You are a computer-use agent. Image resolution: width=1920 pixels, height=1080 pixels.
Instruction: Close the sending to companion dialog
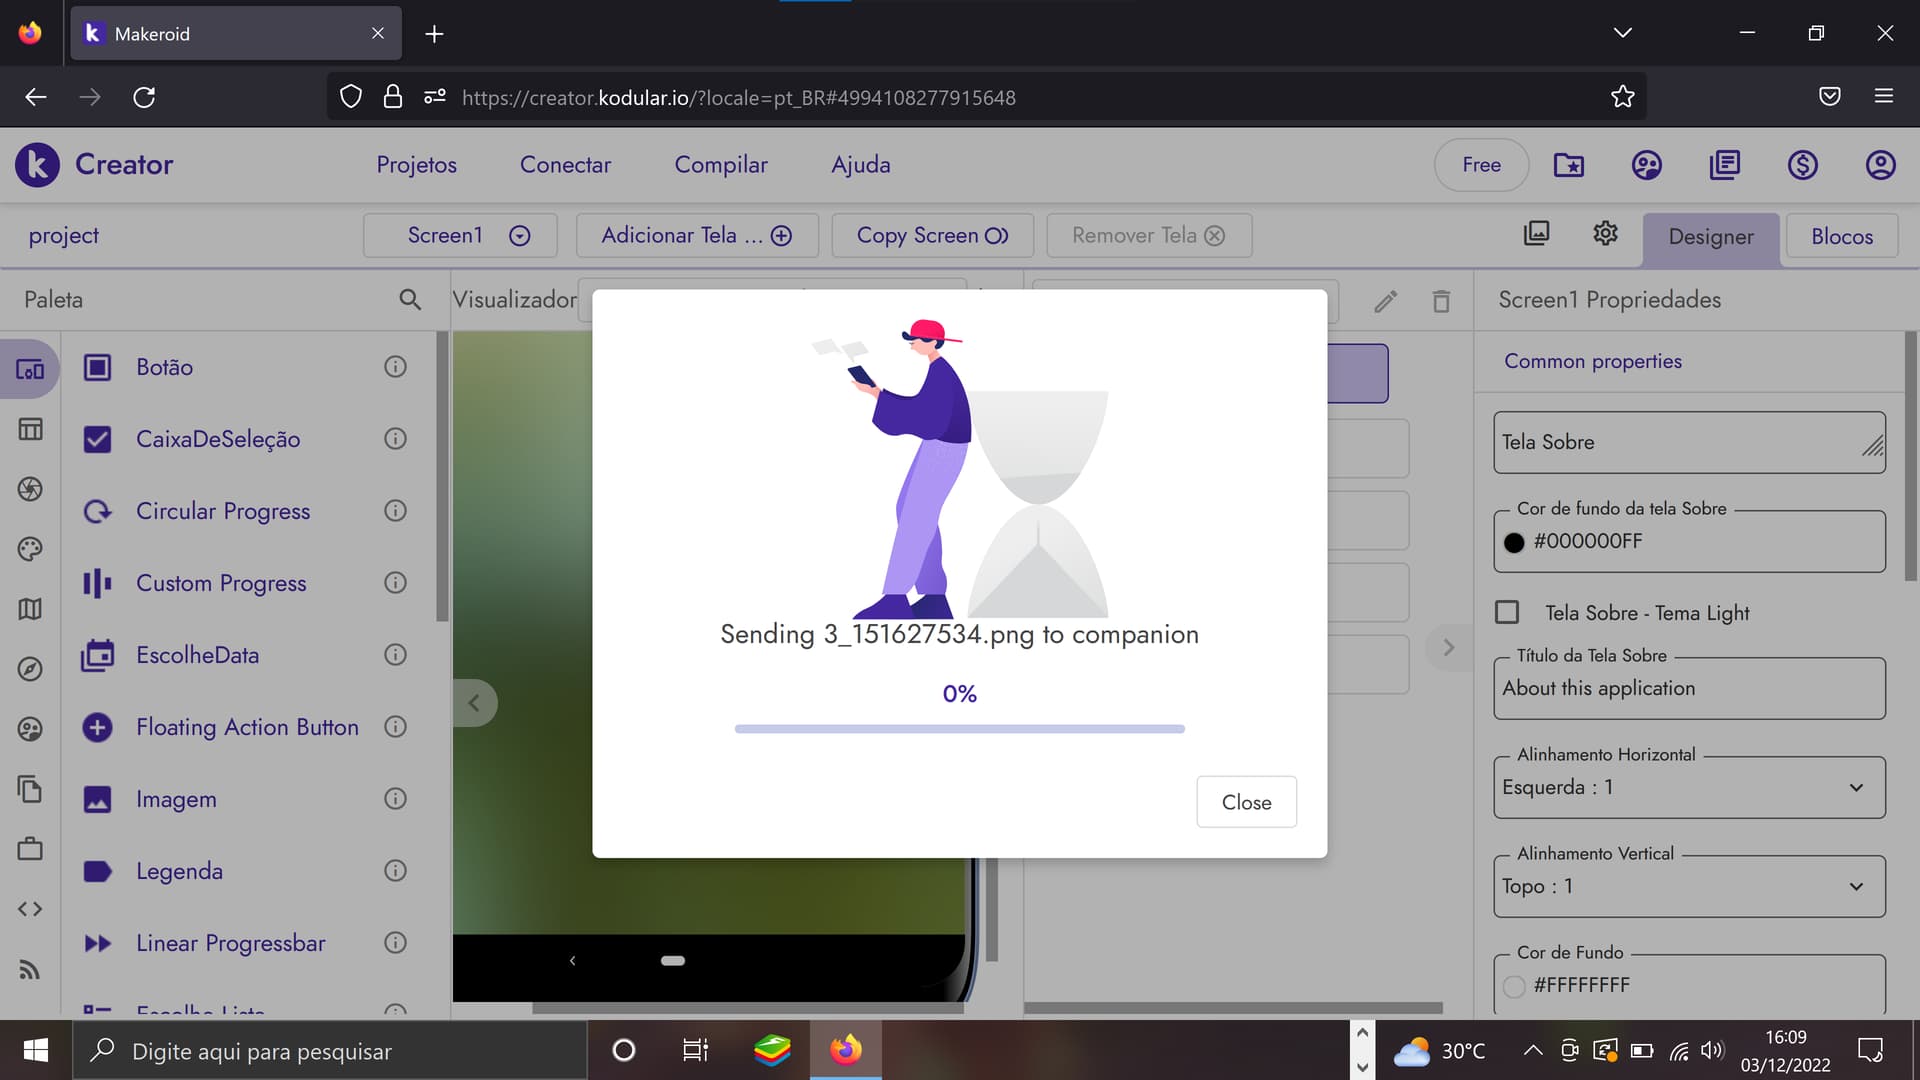(1247, 802)
